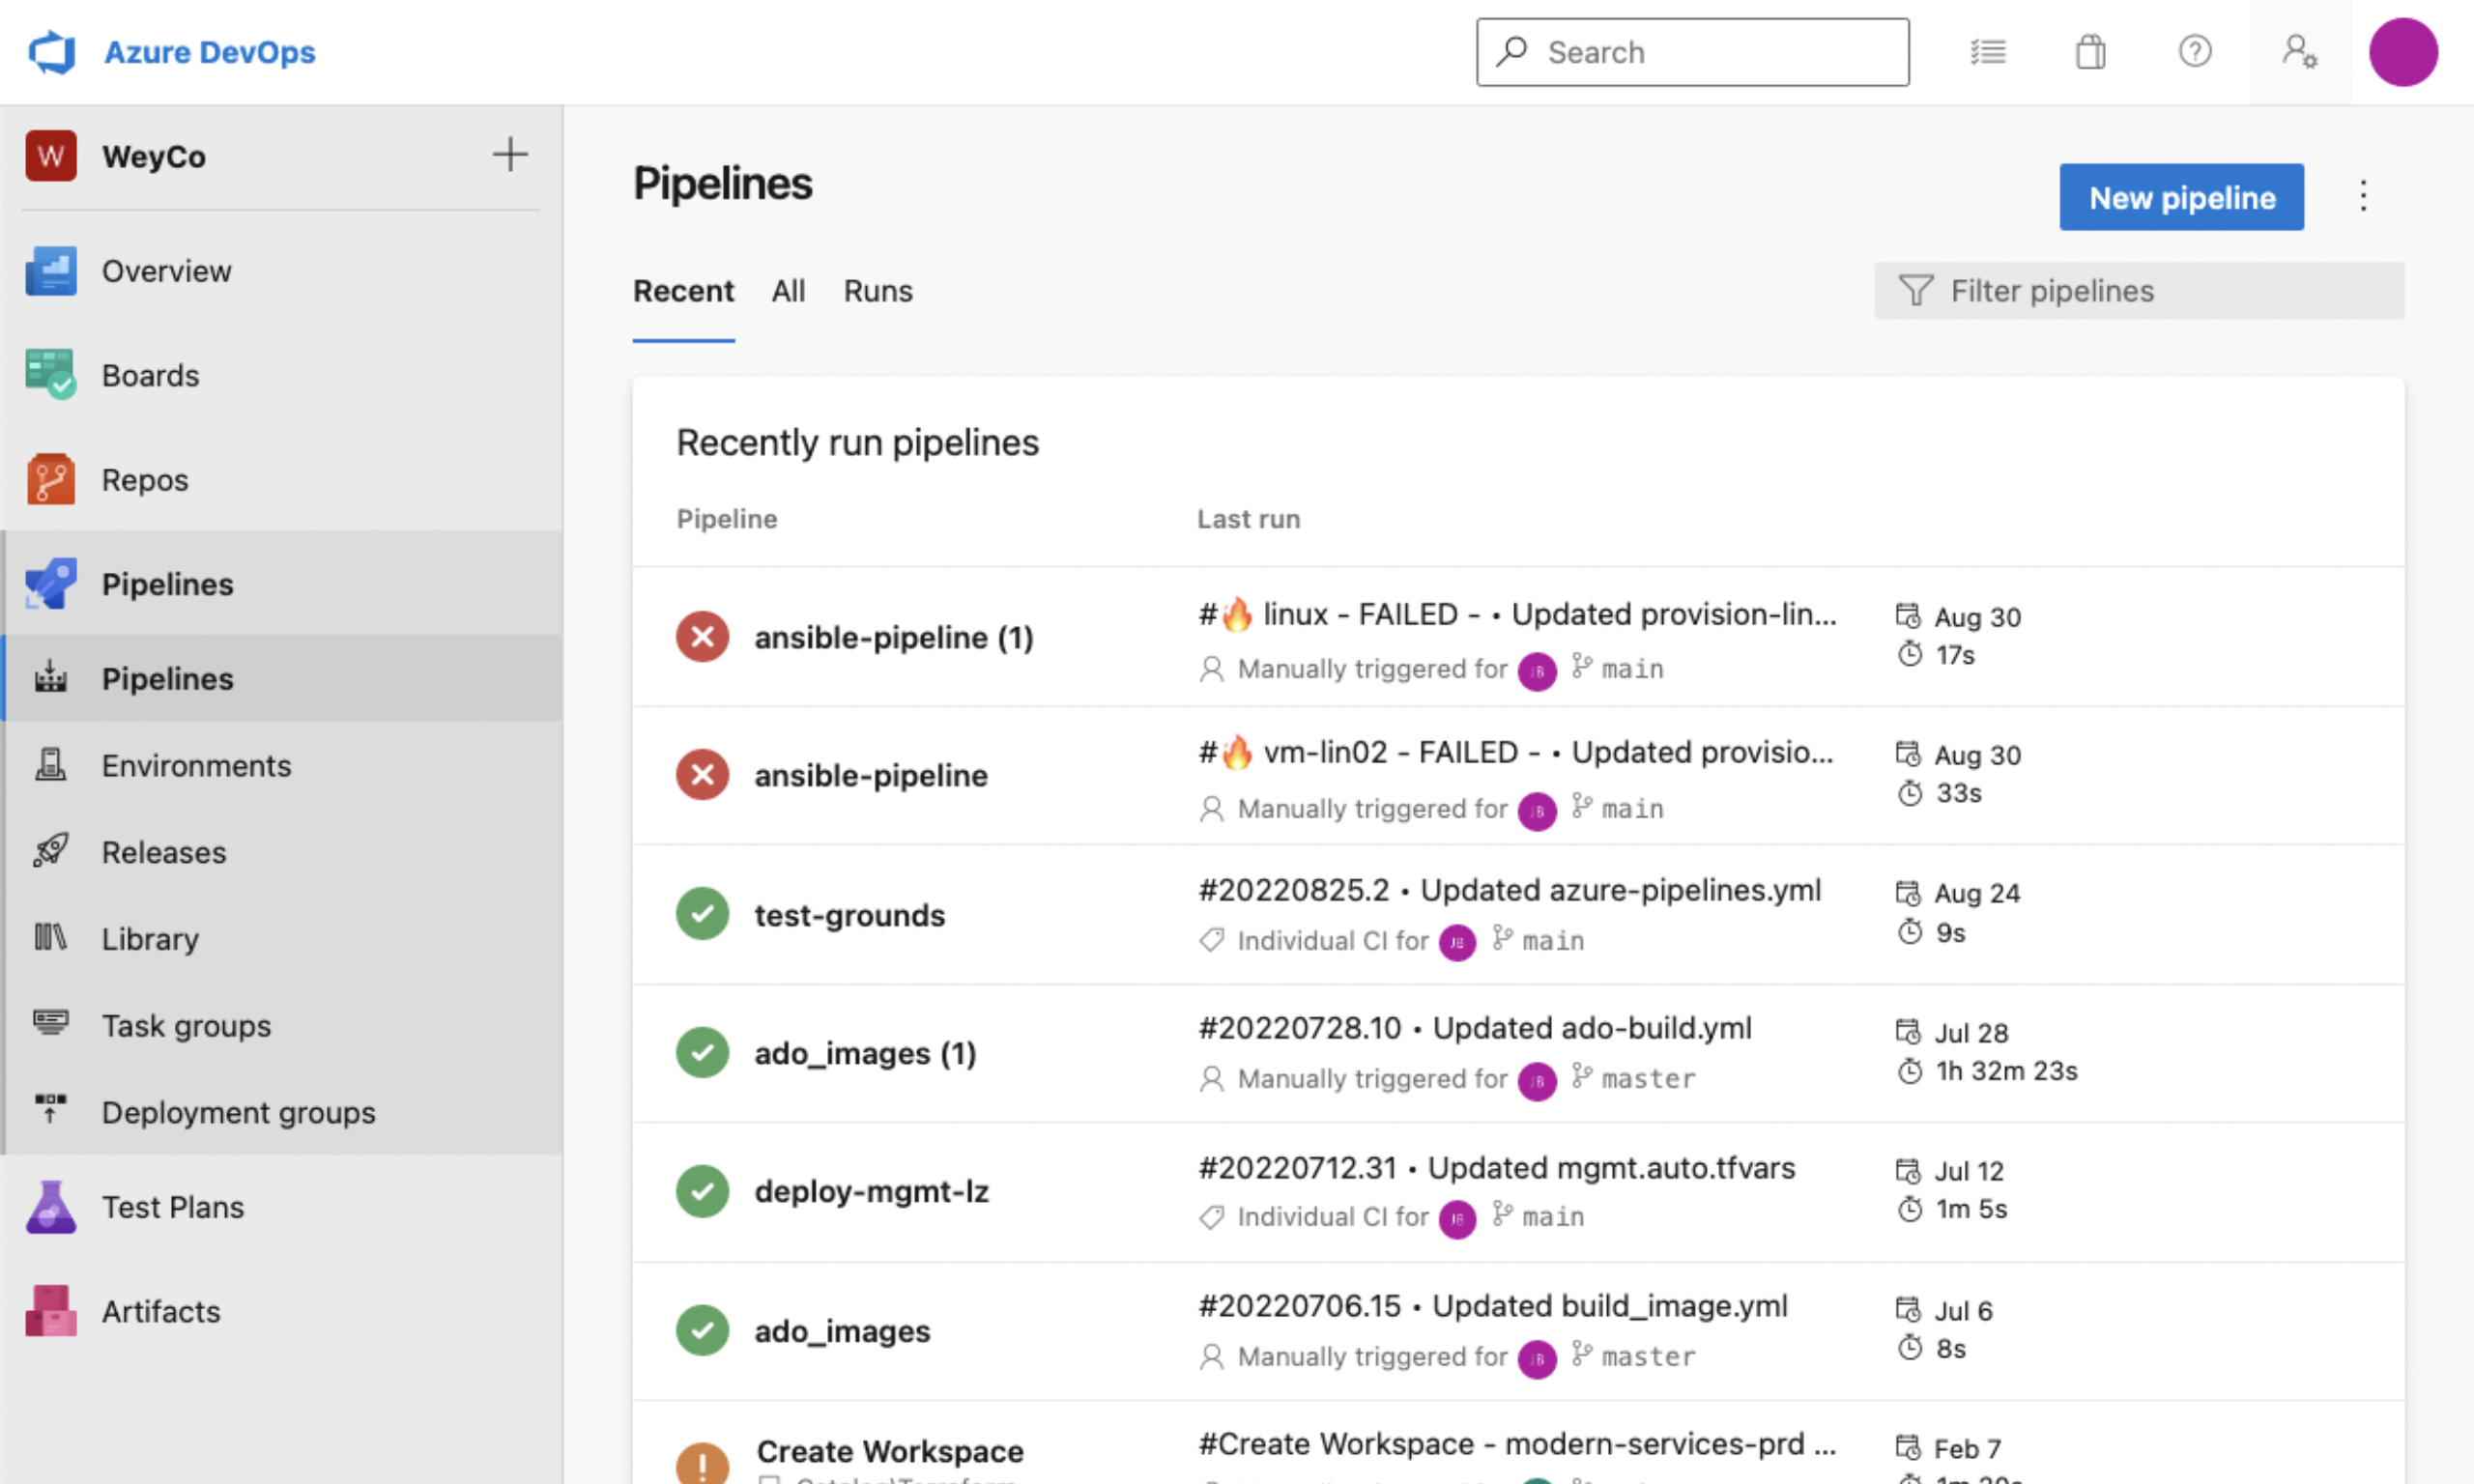Open user settings from the top bar

click(2299, 52)
